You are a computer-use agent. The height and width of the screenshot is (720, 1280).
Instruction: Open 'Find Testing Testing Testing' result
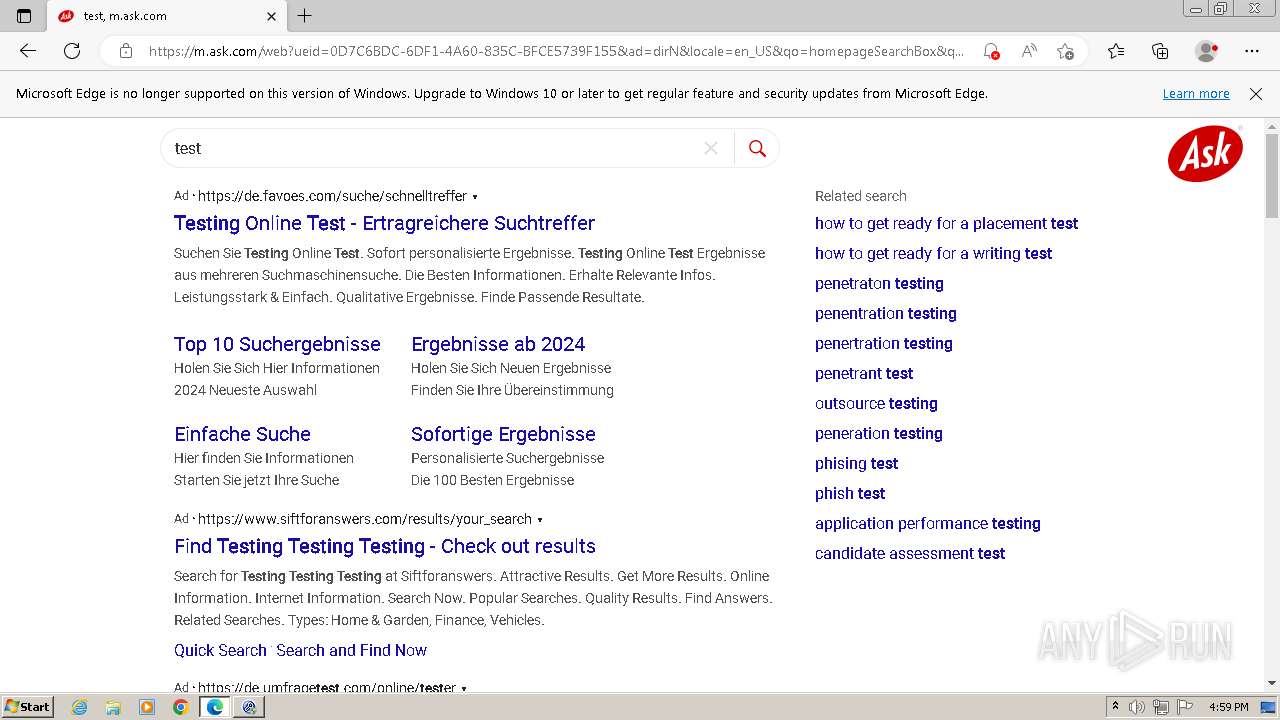click(x=385, y=546)
